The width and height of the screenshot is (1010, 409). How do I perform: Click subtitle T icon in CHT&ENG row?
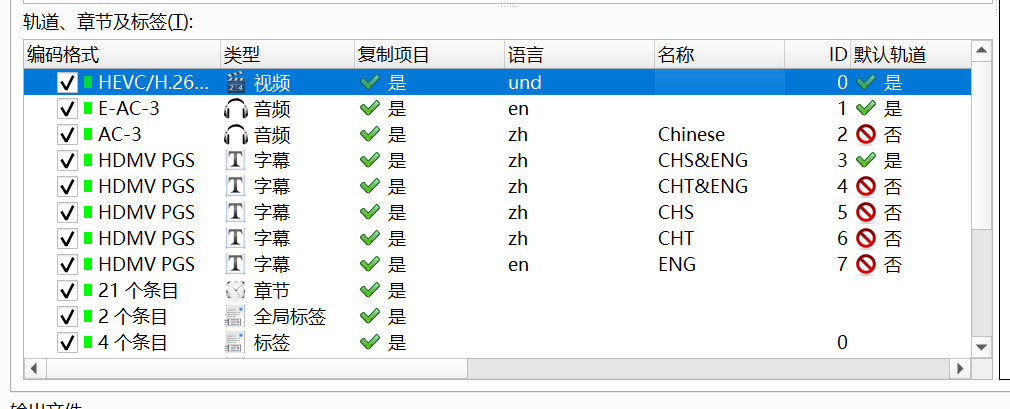click(236, 187)
